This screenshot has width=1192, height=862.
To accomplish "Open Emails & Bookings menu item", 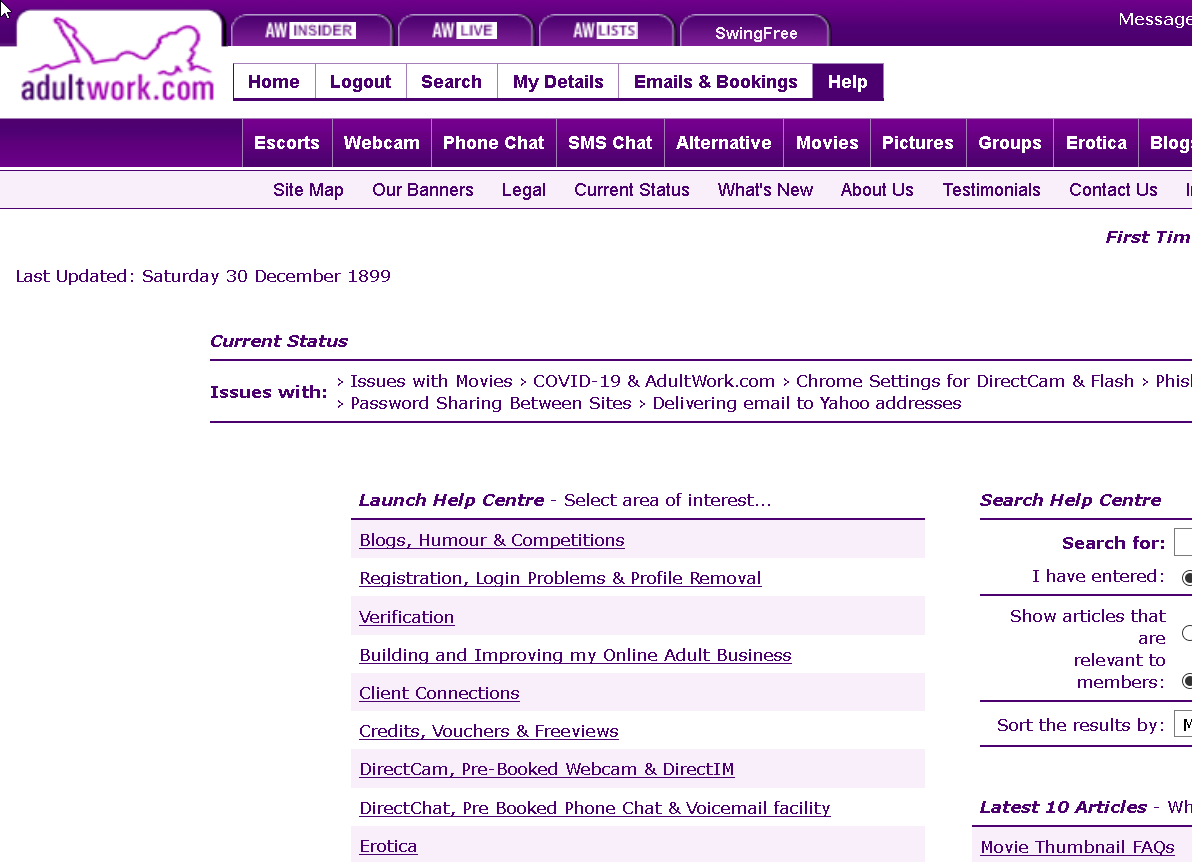I will pos(715,82).
